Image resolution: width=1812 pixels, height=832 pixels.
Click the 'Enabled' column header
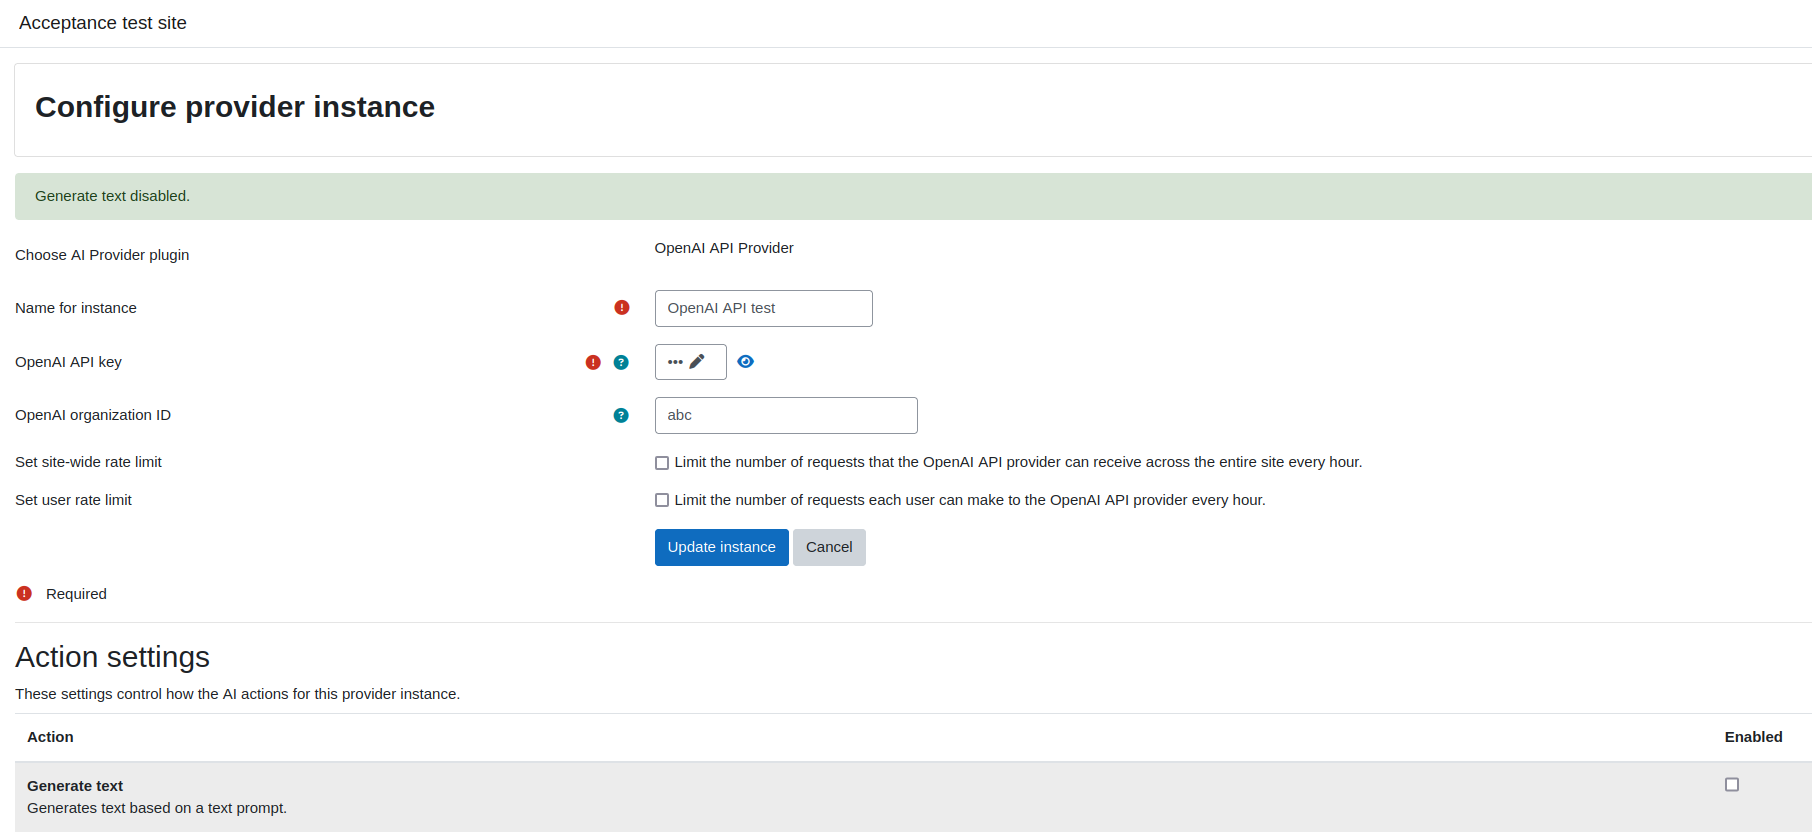tap(1753, 737)
